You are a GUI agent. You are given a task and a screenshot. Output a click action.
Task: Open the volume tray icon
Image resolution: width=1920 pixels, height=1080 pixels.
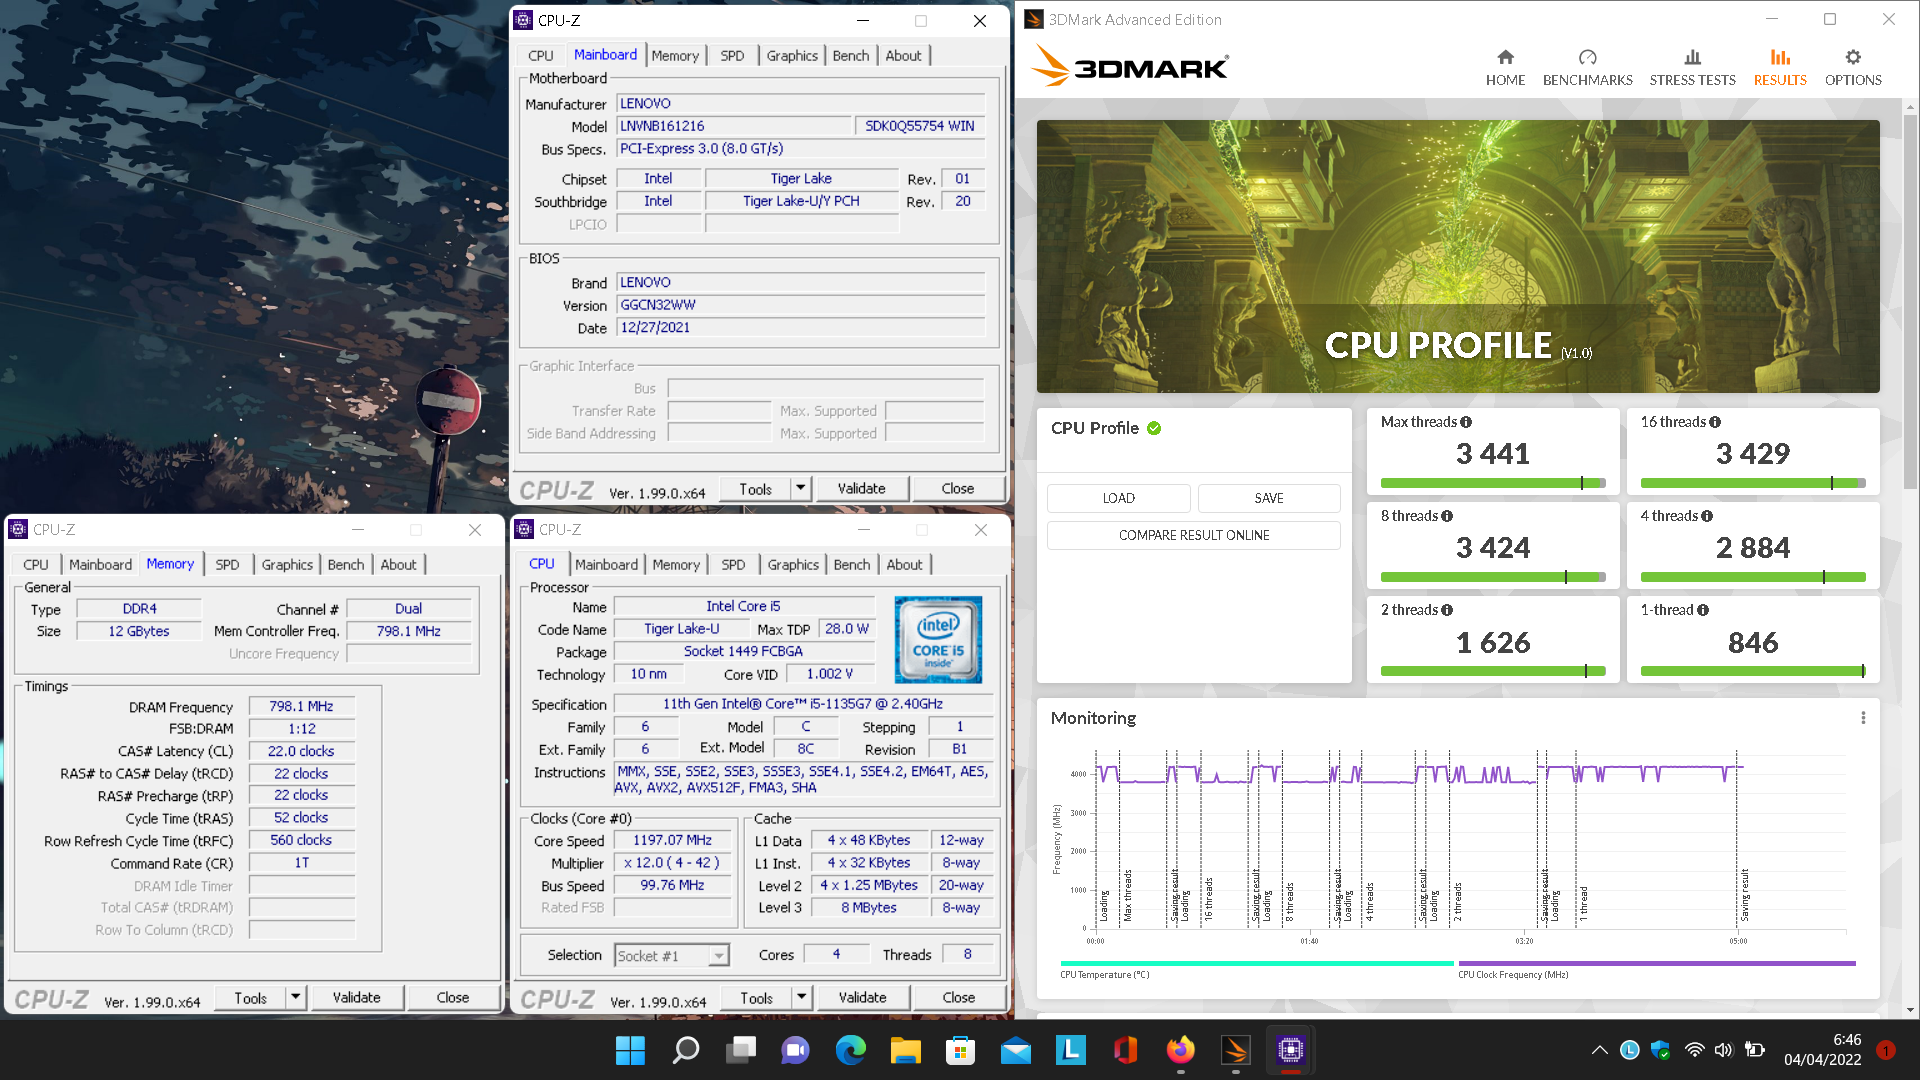[x=1723, y=1050]
